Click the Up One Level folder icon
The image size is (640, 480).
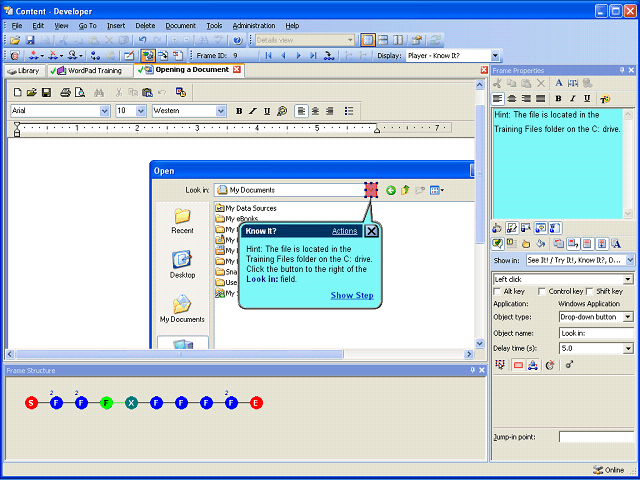405,190
